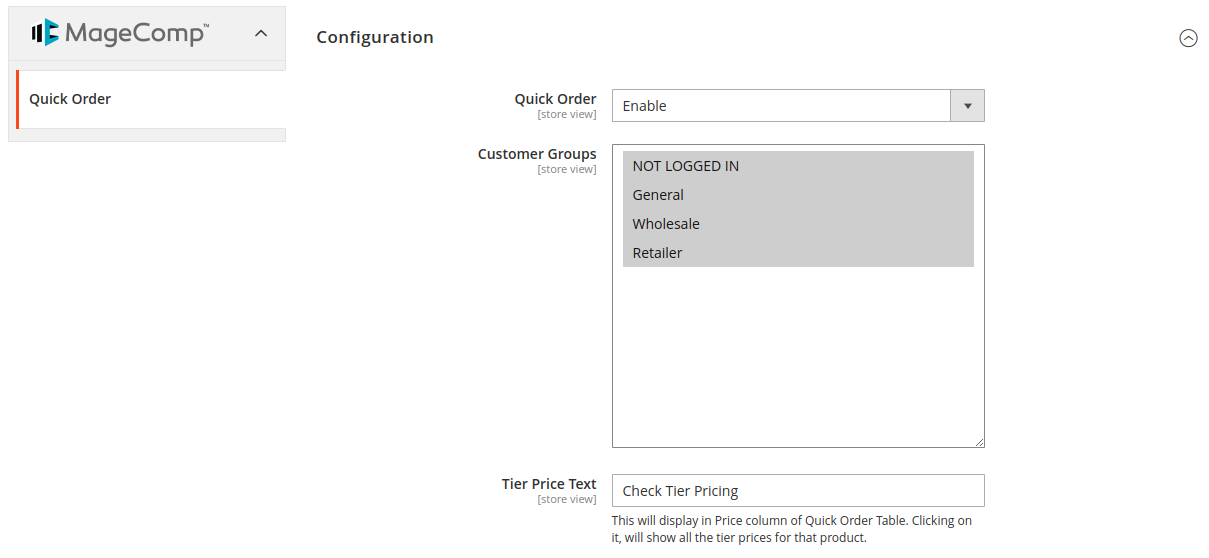Click the Customer Groups listbox resize handle

pyautogui.click(x=979, y=442)
